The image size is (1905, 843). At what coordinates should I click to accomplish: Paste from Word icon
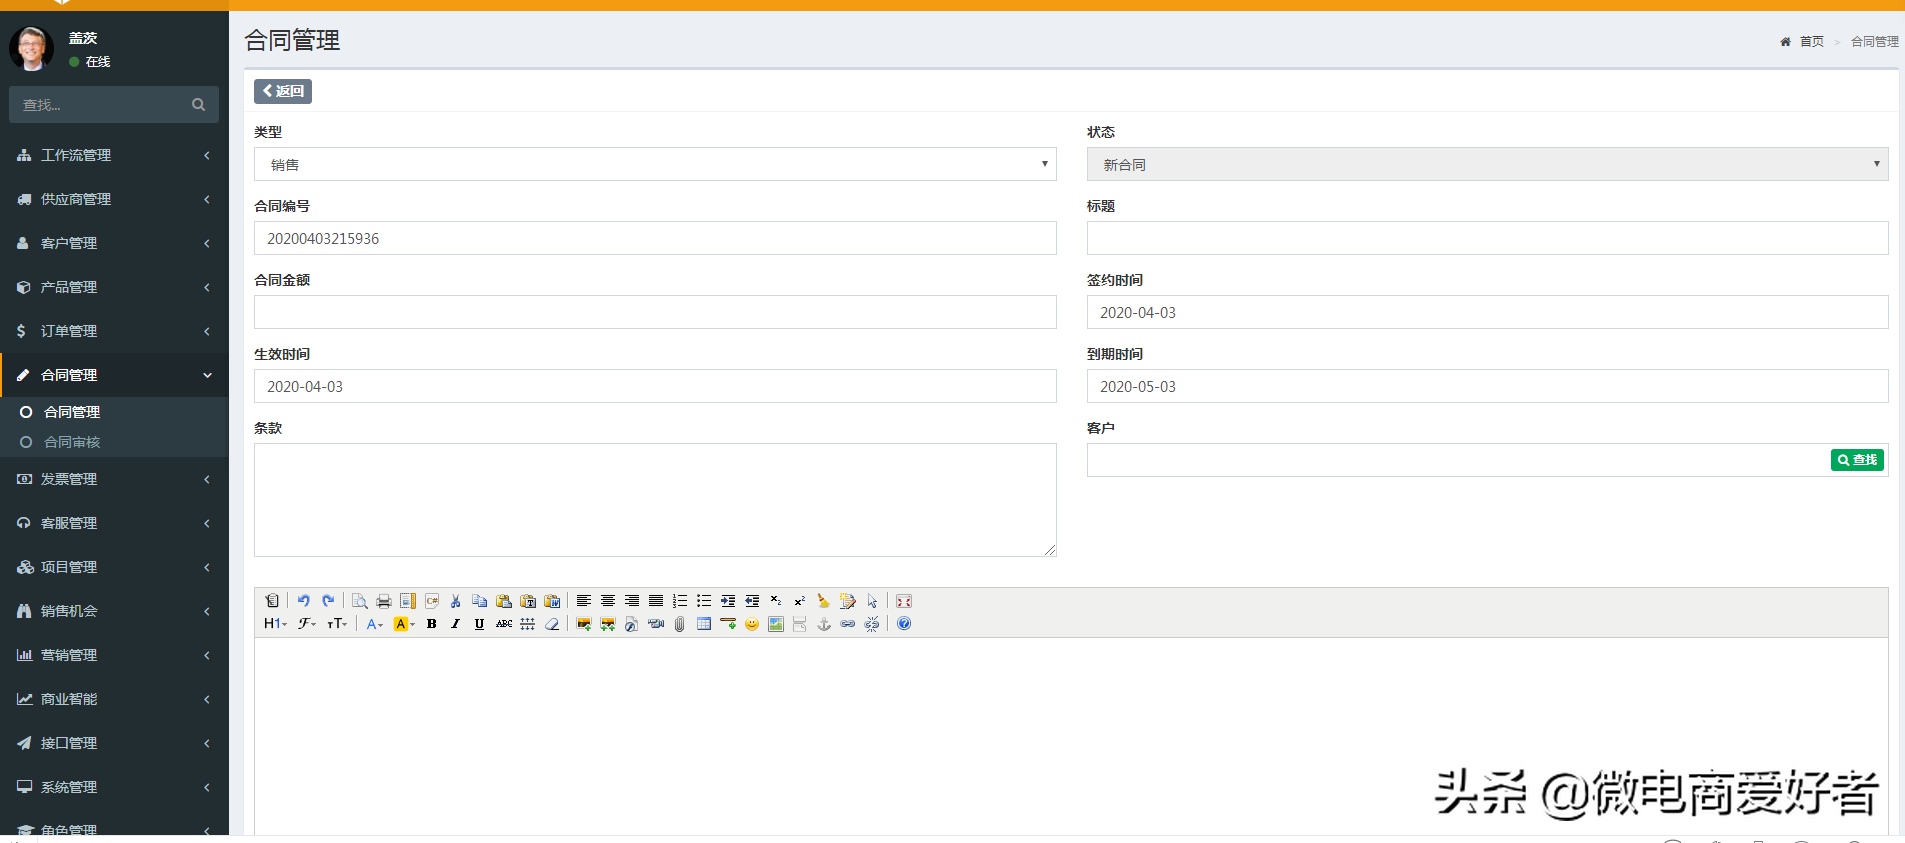tap(552, 601)
